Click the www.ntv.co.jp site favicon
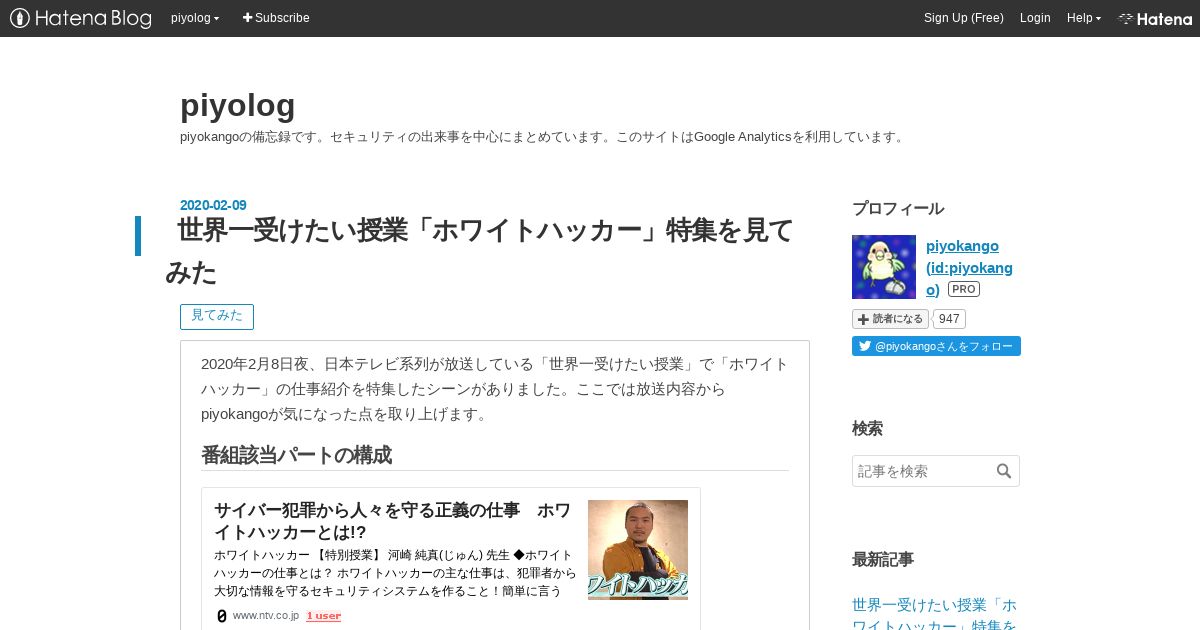This screenshot has width=1200, height=630. pos(222,616)
